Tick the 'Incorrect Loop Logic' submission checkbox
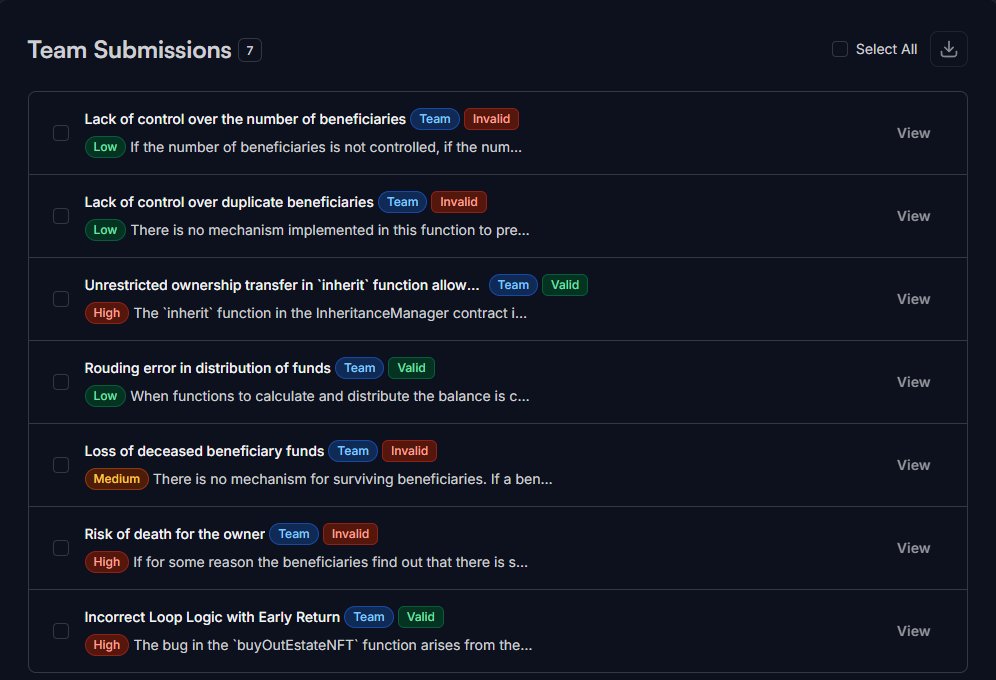 (x=61, y=631)
